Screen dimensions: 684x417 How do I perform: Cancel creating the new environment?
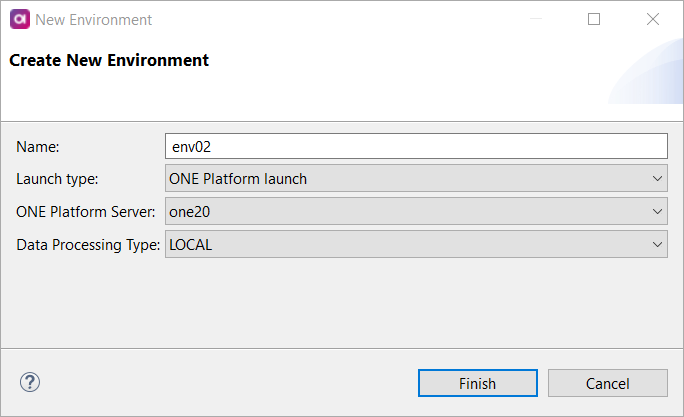pos(607,383)
